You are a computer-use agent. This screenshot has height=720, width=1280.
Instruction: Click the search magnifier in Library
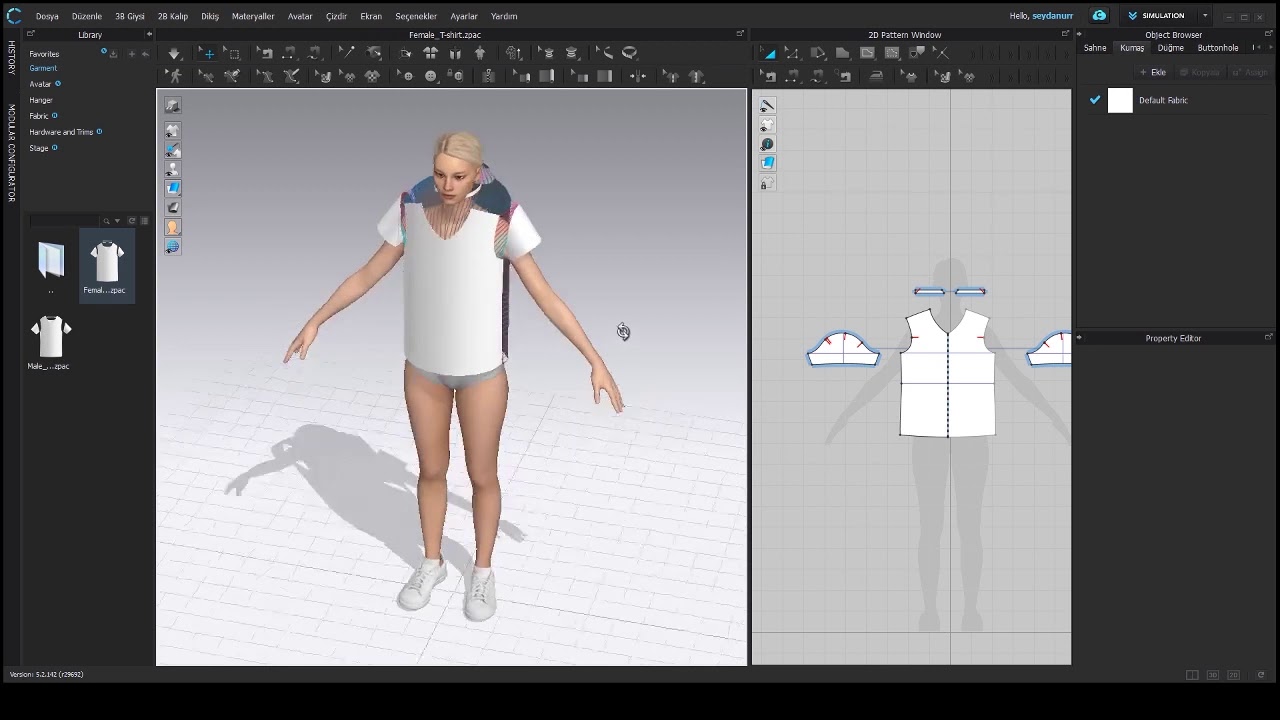[106, 221]
